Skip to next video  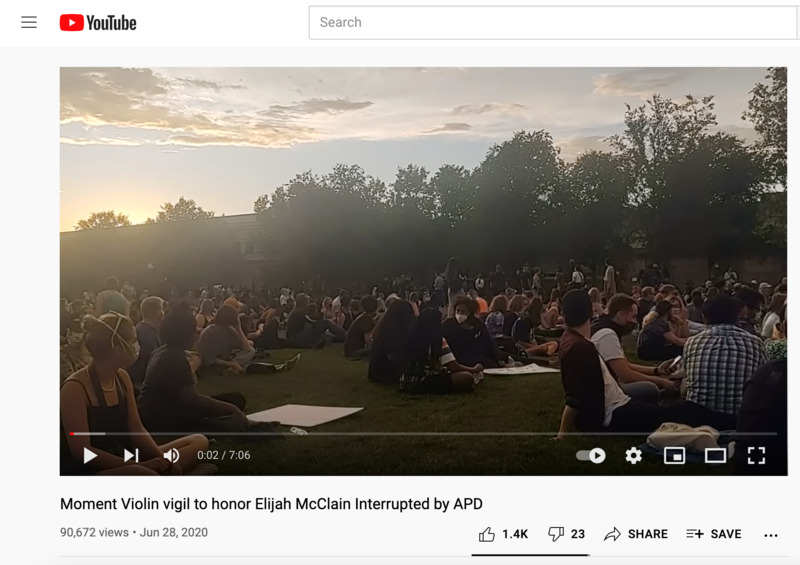(x=131, y=455)
